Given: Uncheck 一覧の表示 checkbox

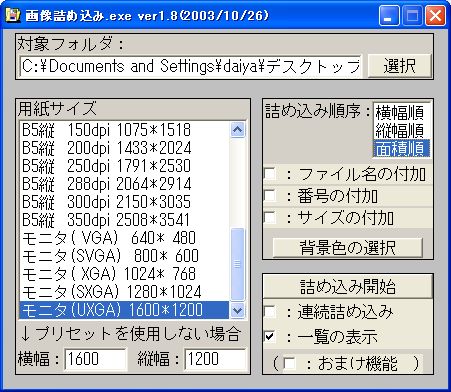Looking at the screenshot, I should click(270, 336).
